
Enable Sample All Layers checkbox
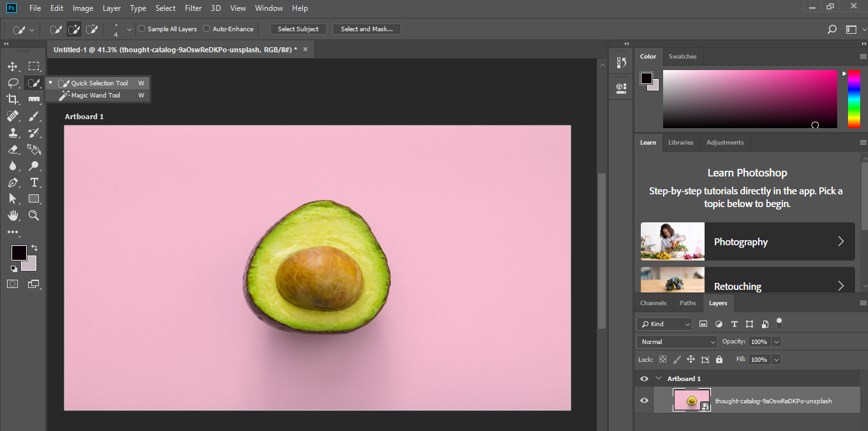point(141,29)
